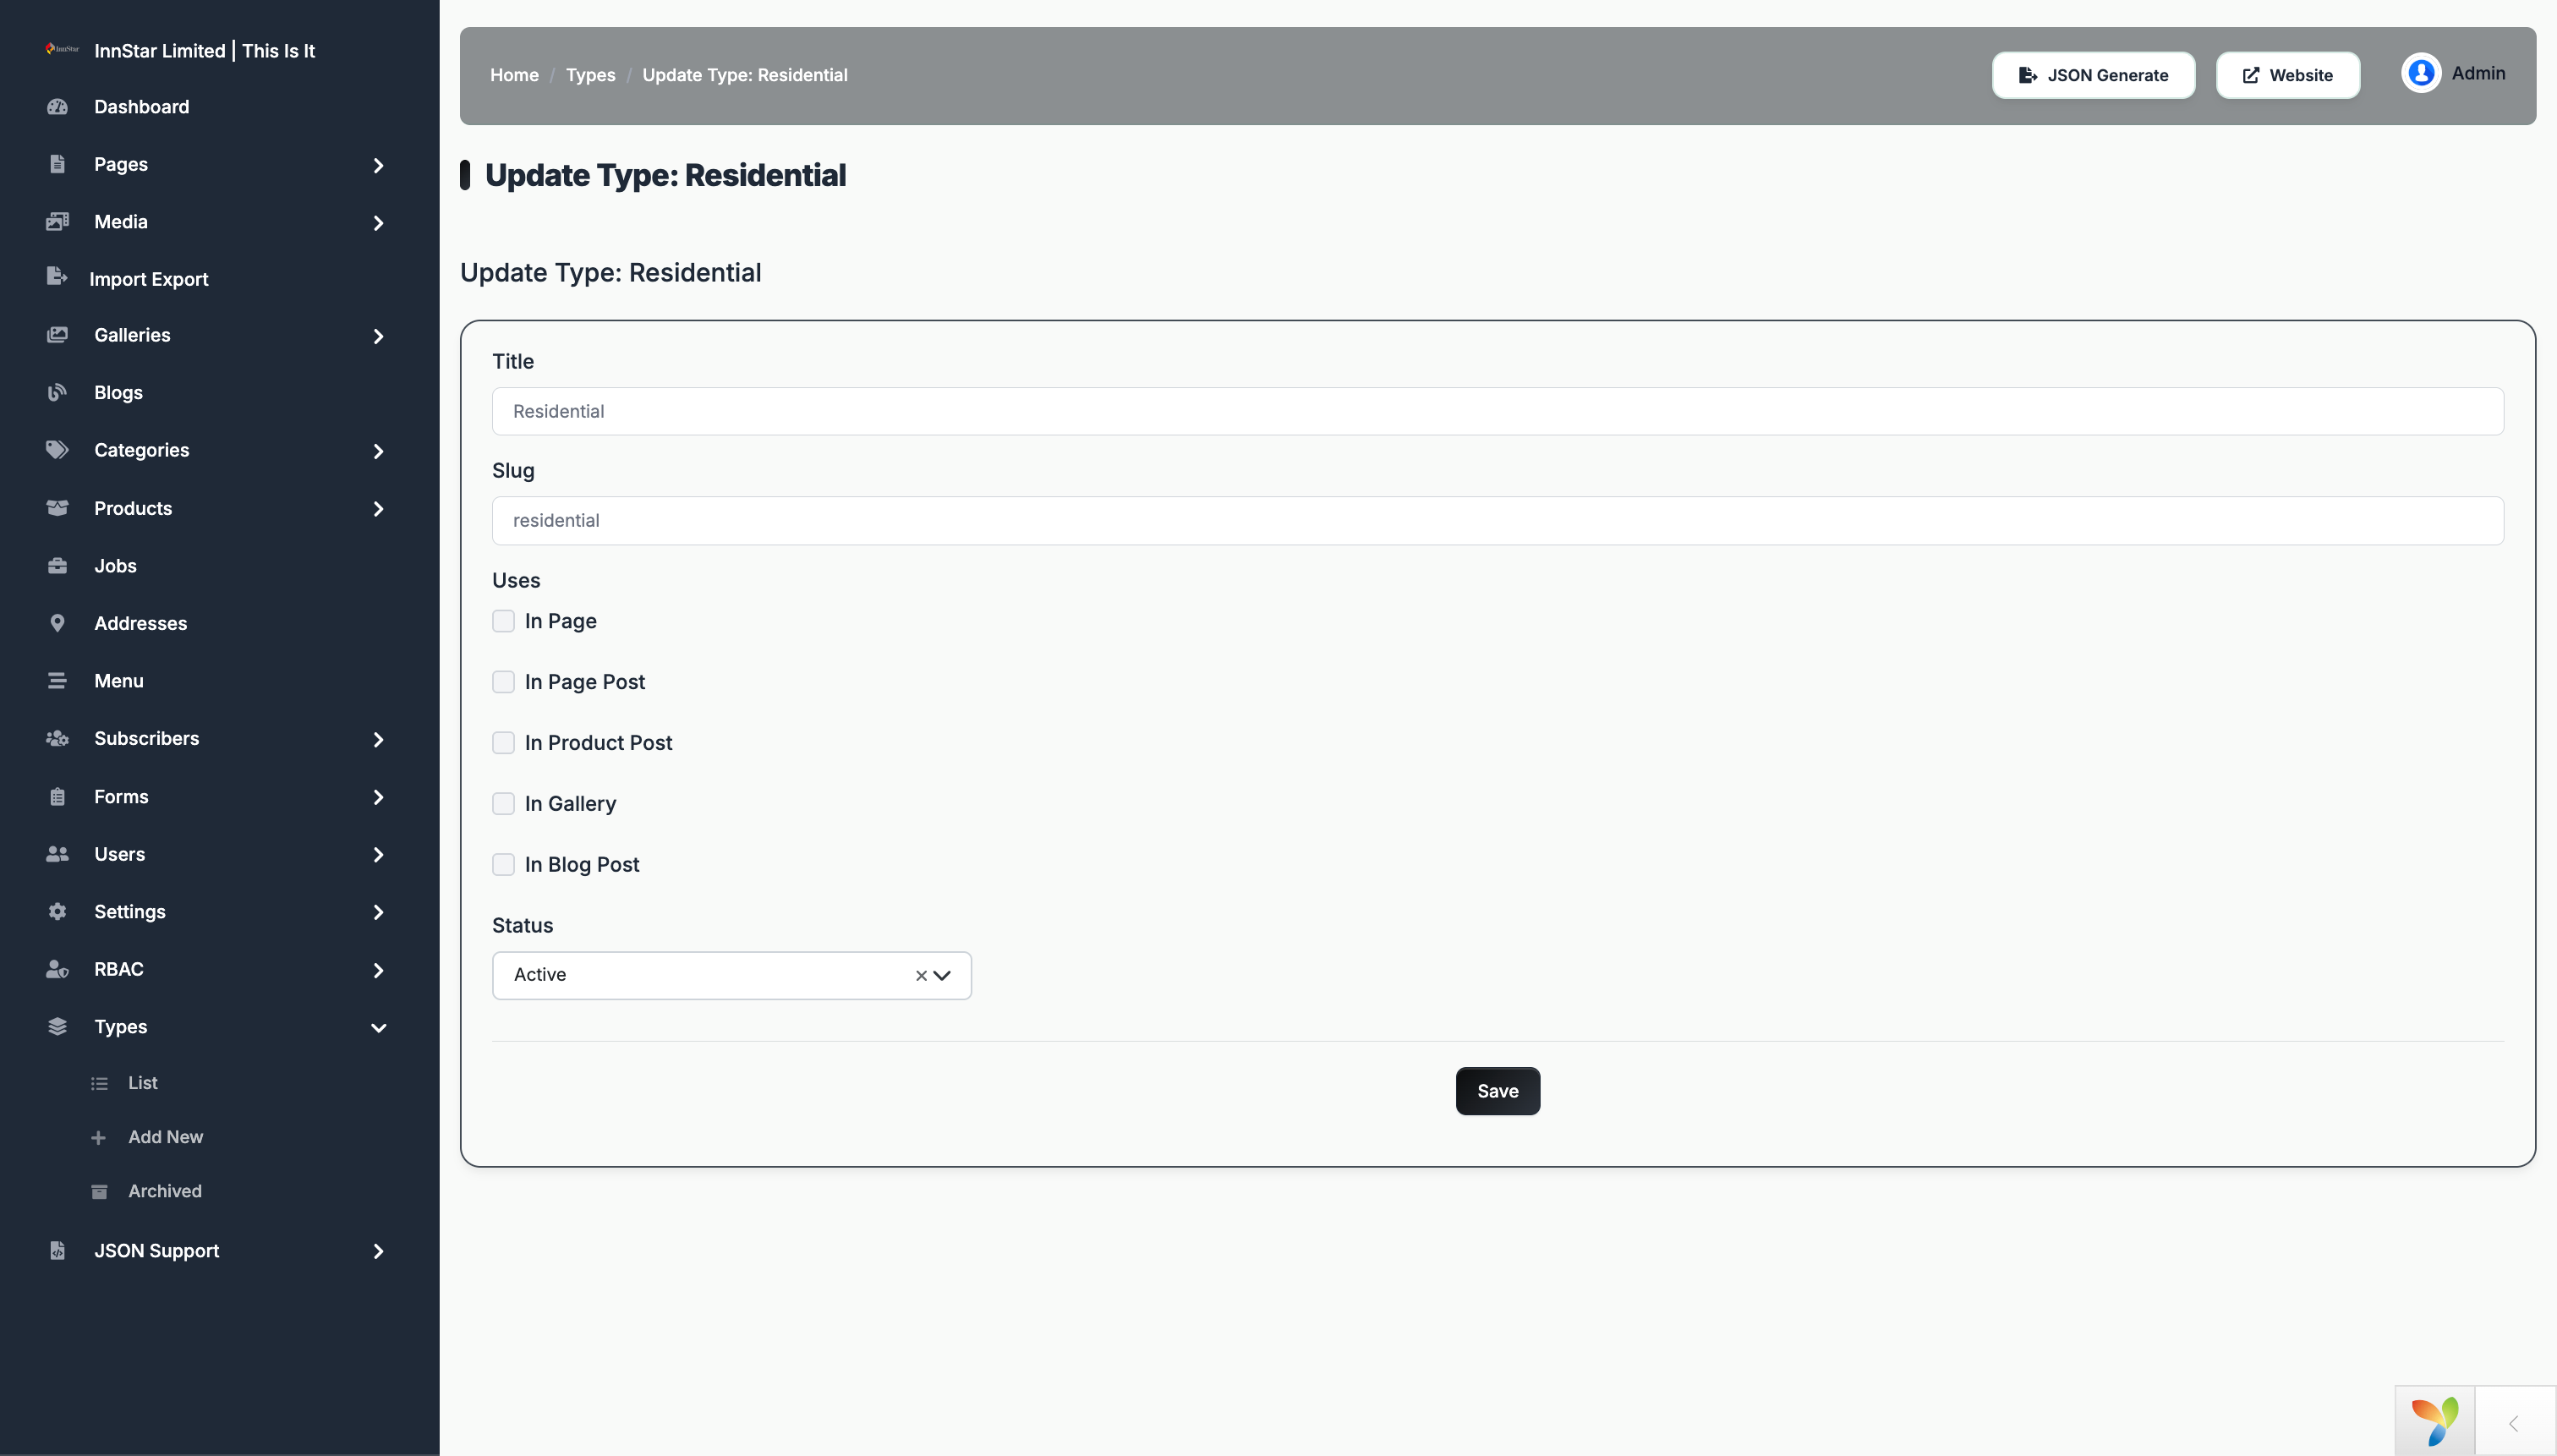This screenshot has width=2557, height=1456.
Task: Toggle the In Blog Post checkbox
Action: pos(503,864)
